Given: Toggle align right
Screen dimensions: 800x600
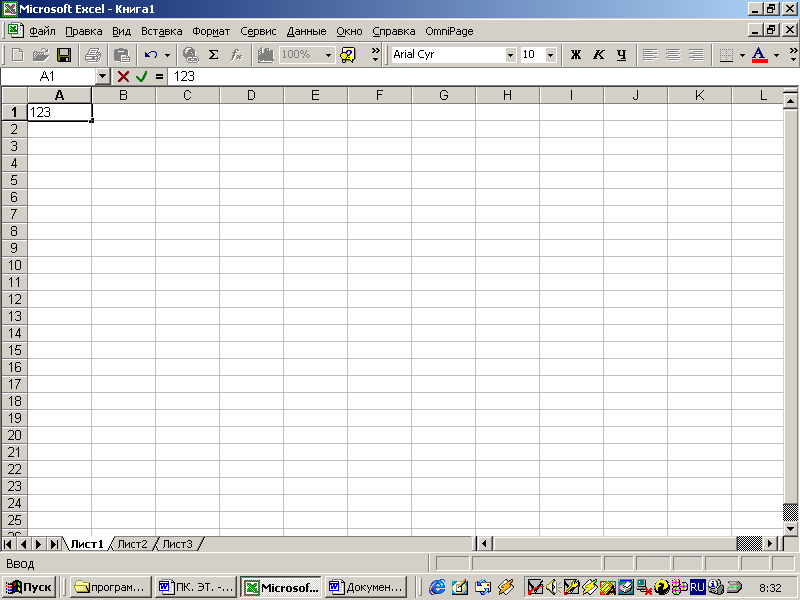Looking at the screenshot, I should tap(696, 55).
